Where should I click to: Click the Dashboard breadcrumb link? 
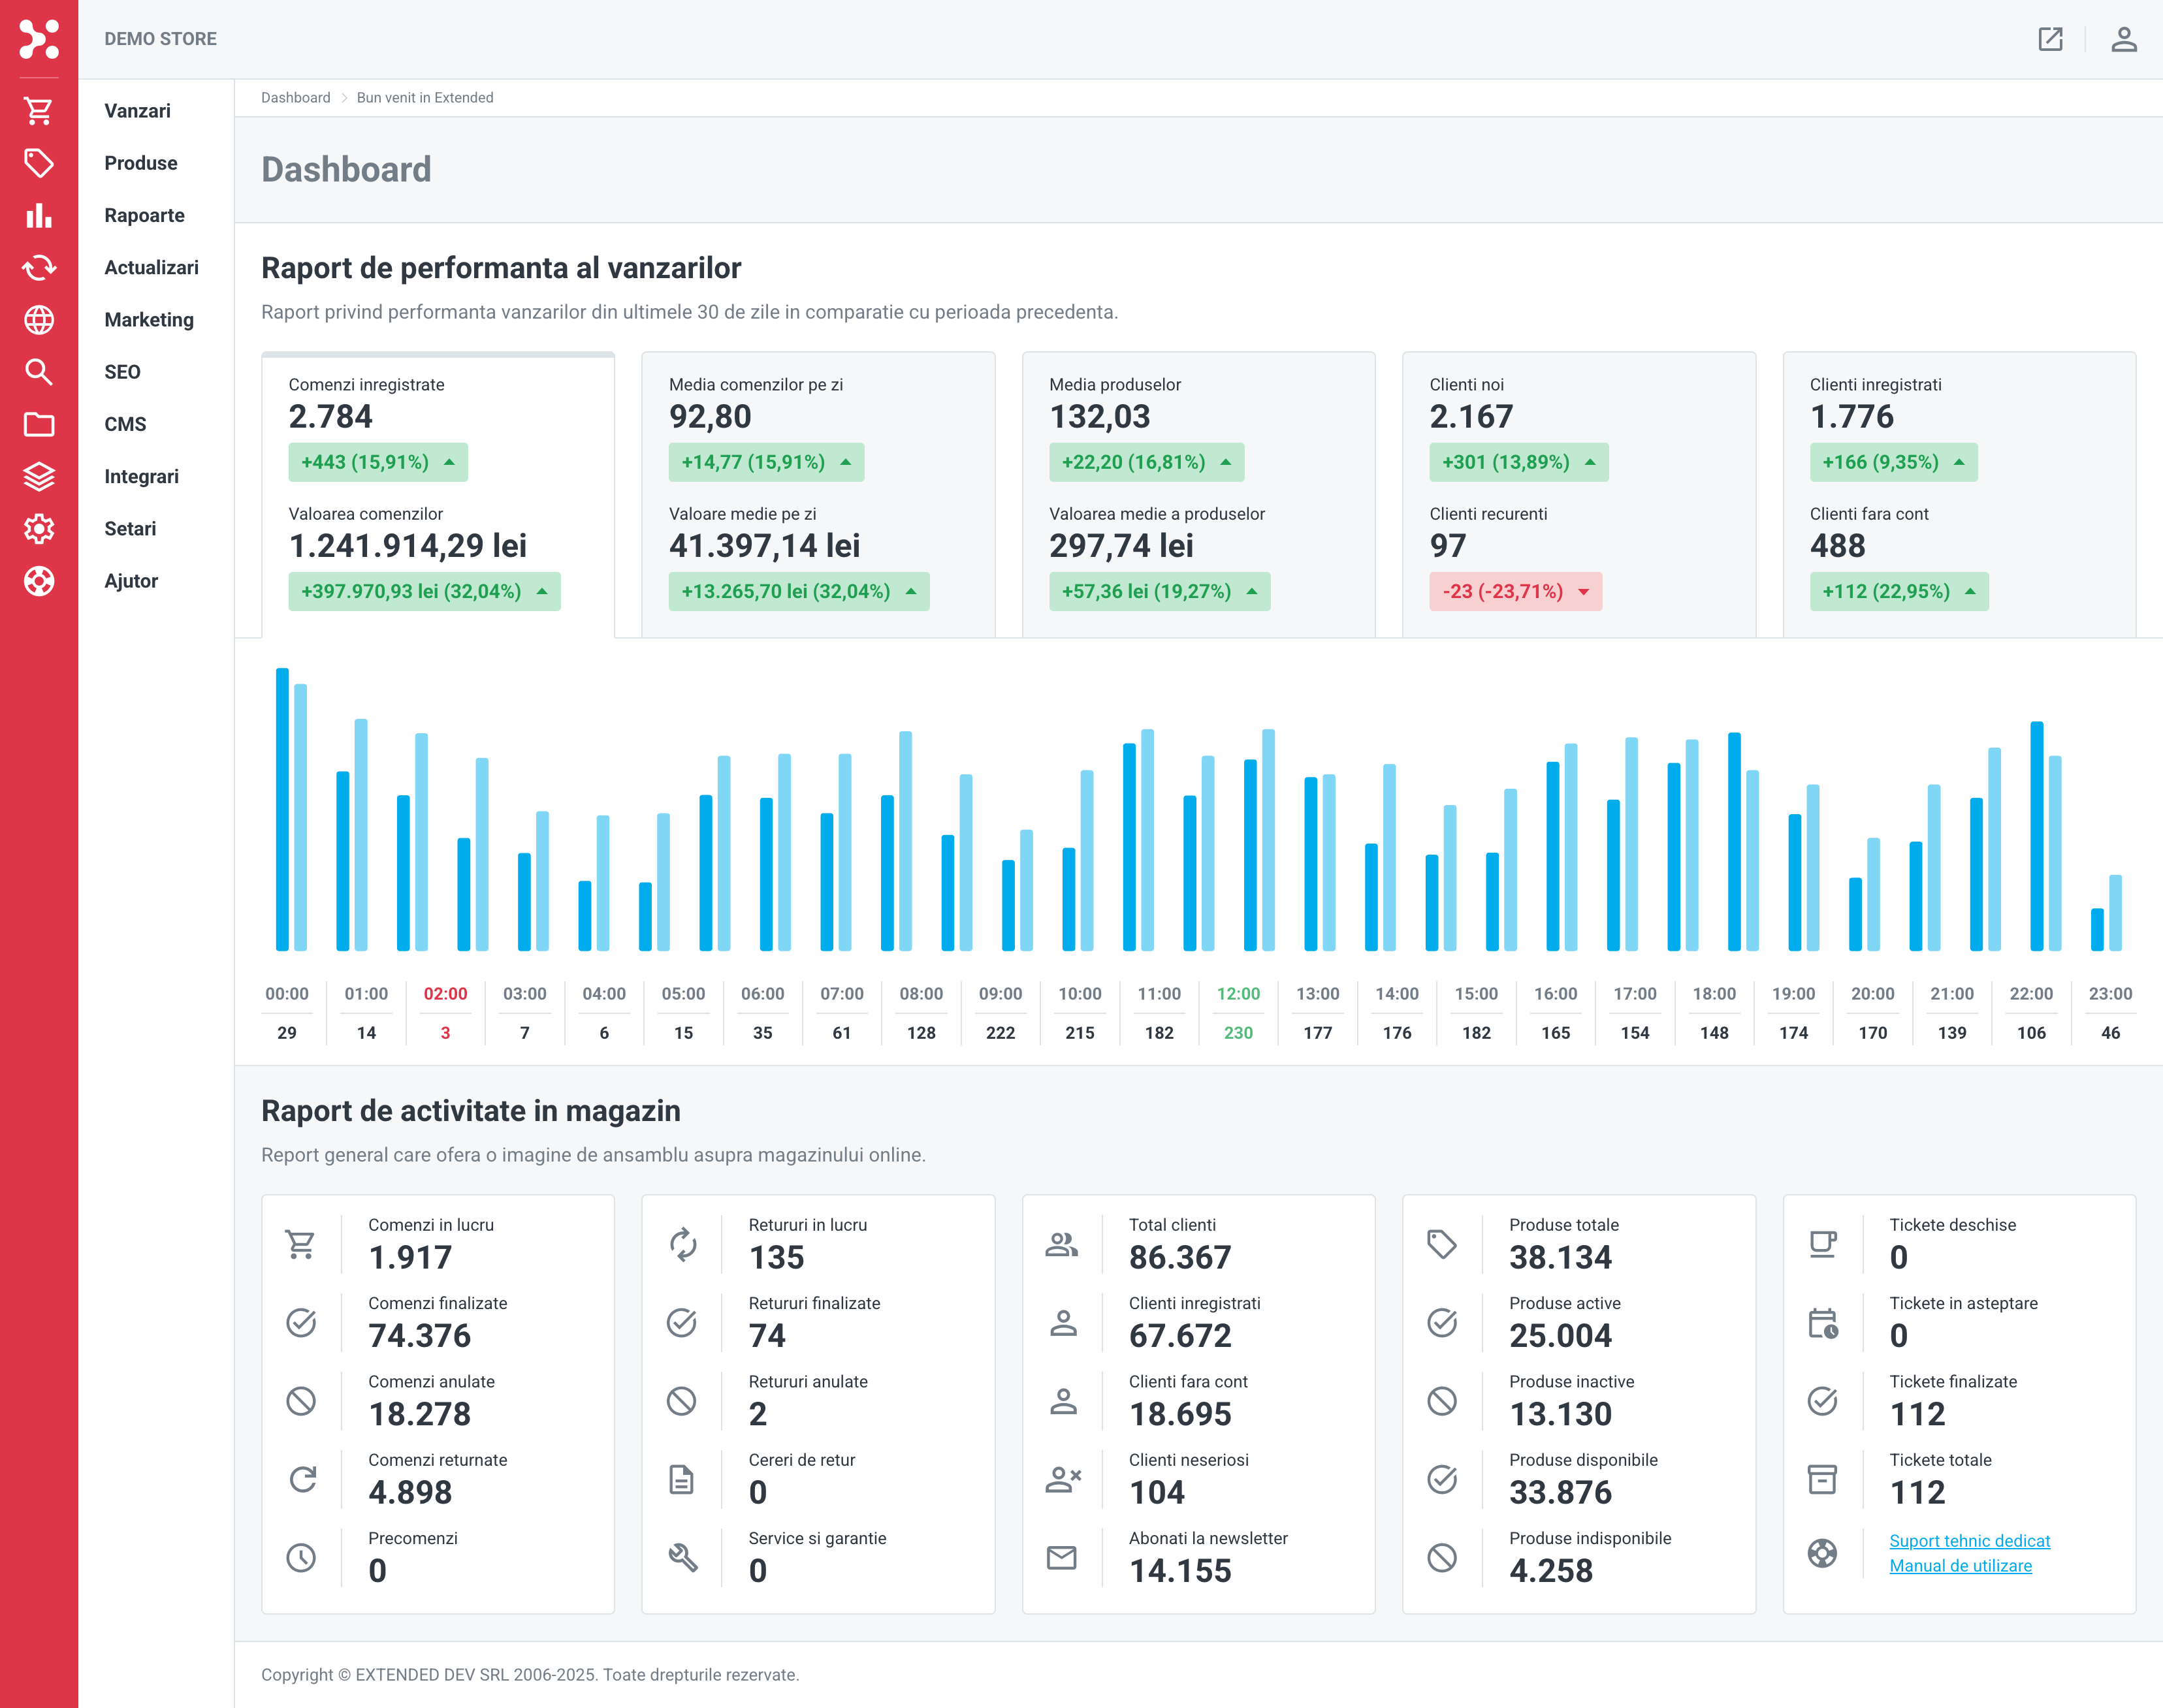(x=295, y=98)
